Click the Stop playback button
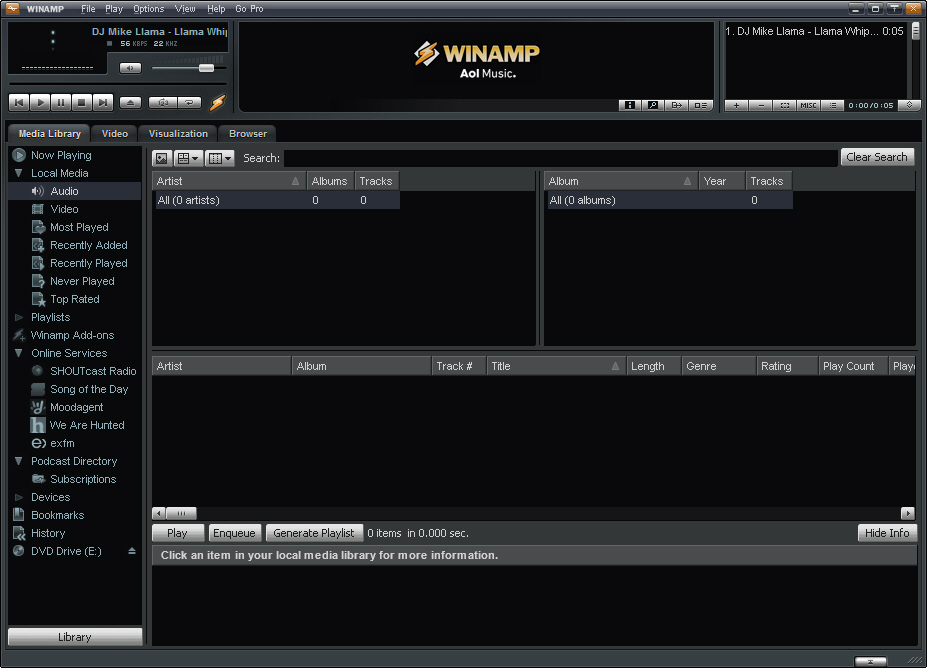This screenshot has width=927, height=668. point(82,102)
